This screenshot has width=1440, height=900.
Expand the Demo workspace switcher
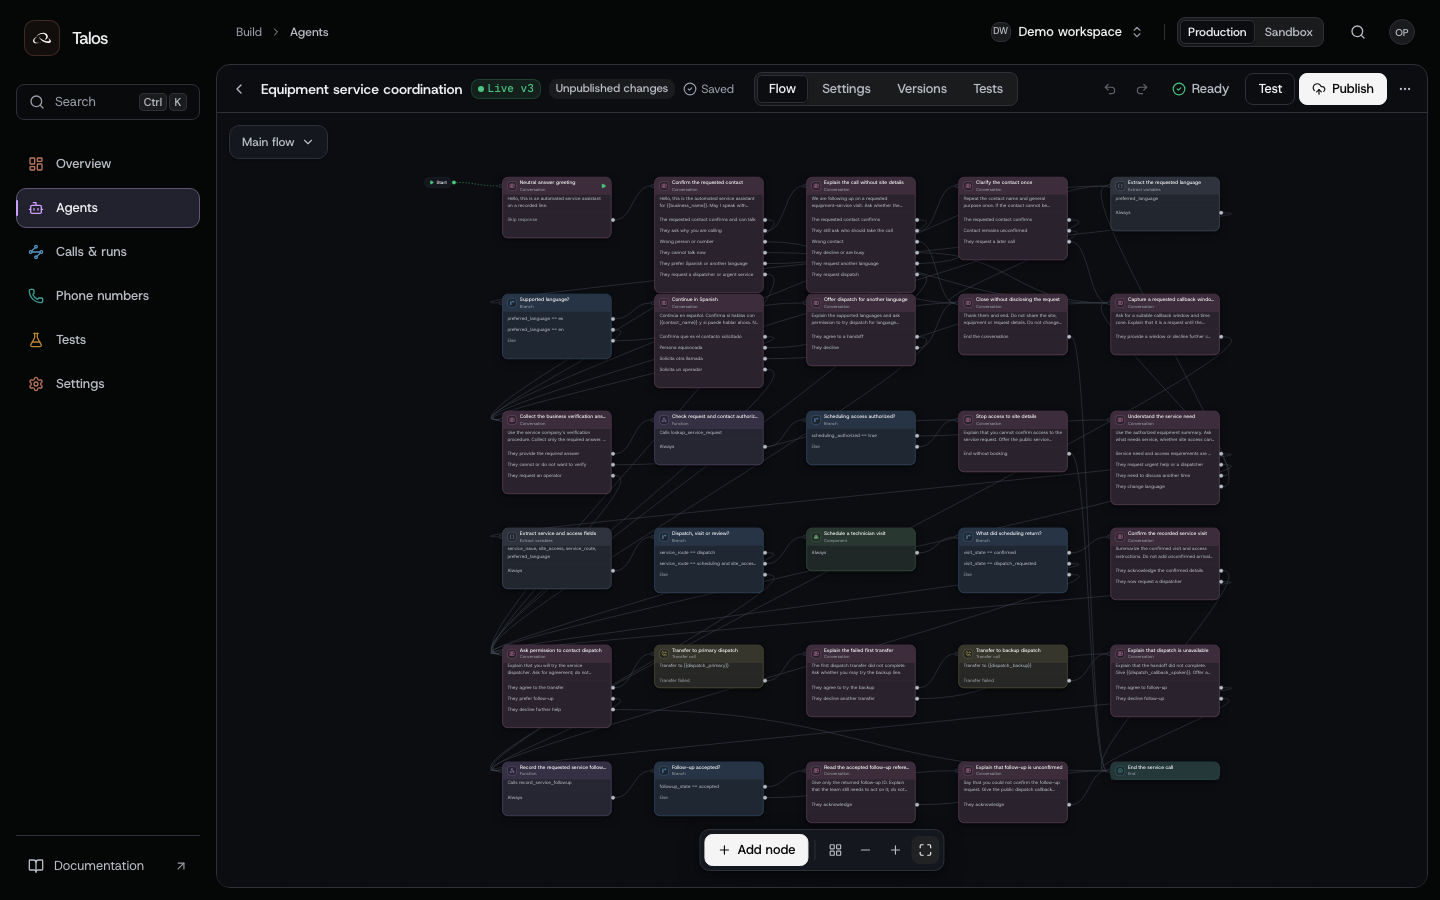pyautogui.click(x=1067, y=32)
